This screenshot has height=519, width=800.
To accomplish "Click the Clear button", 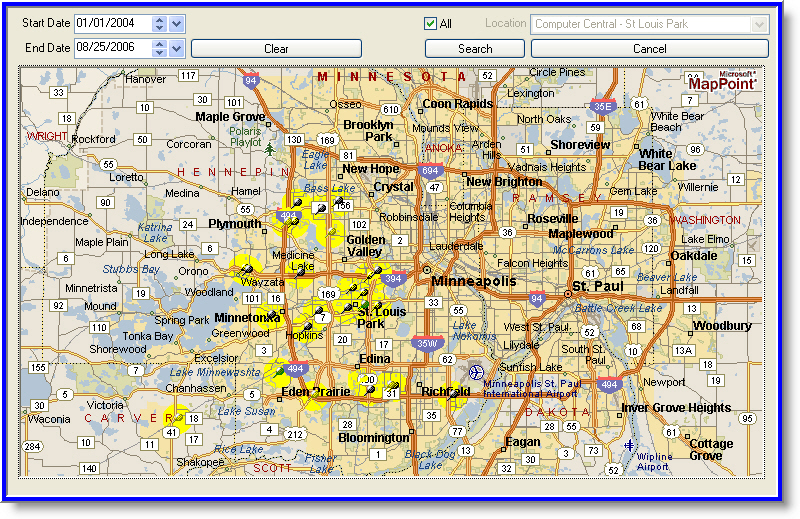I will pos(276,48).
